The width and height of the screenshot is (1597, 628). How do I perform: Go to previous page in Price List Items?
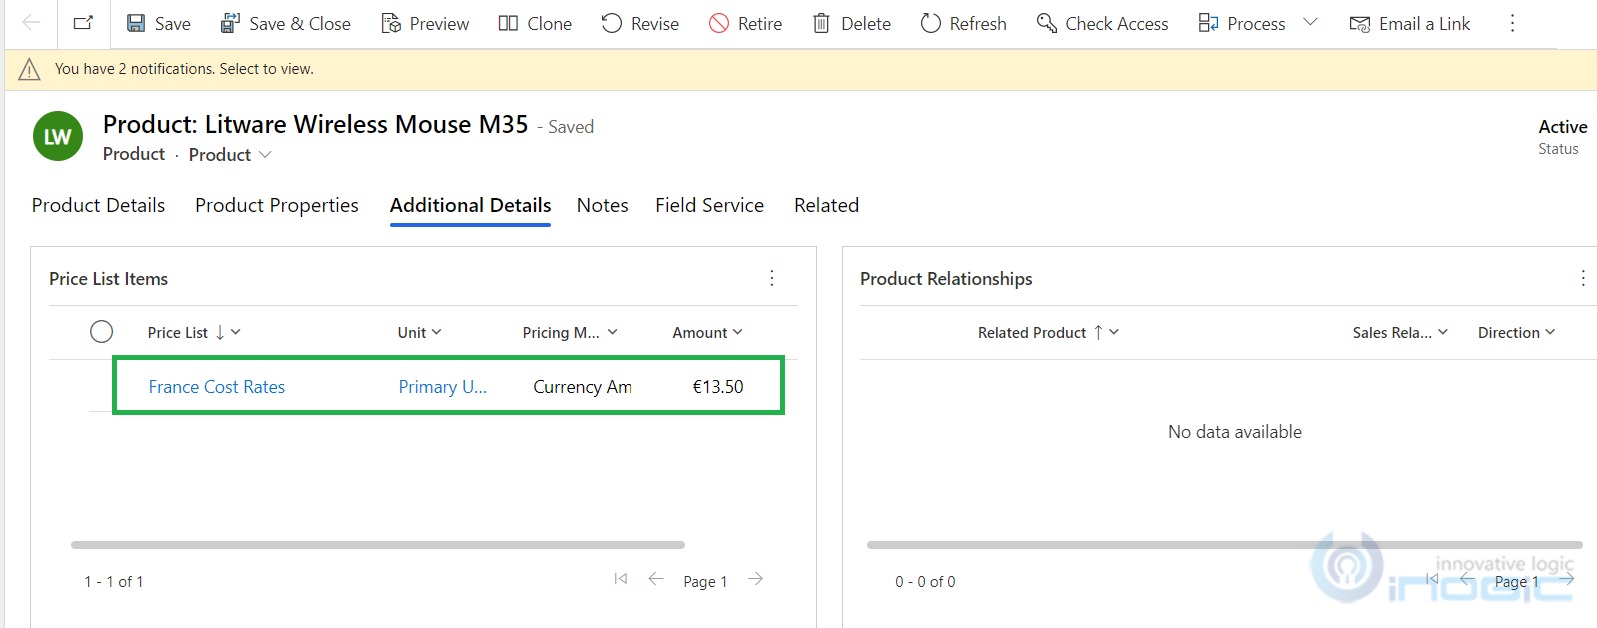(656, 579)
